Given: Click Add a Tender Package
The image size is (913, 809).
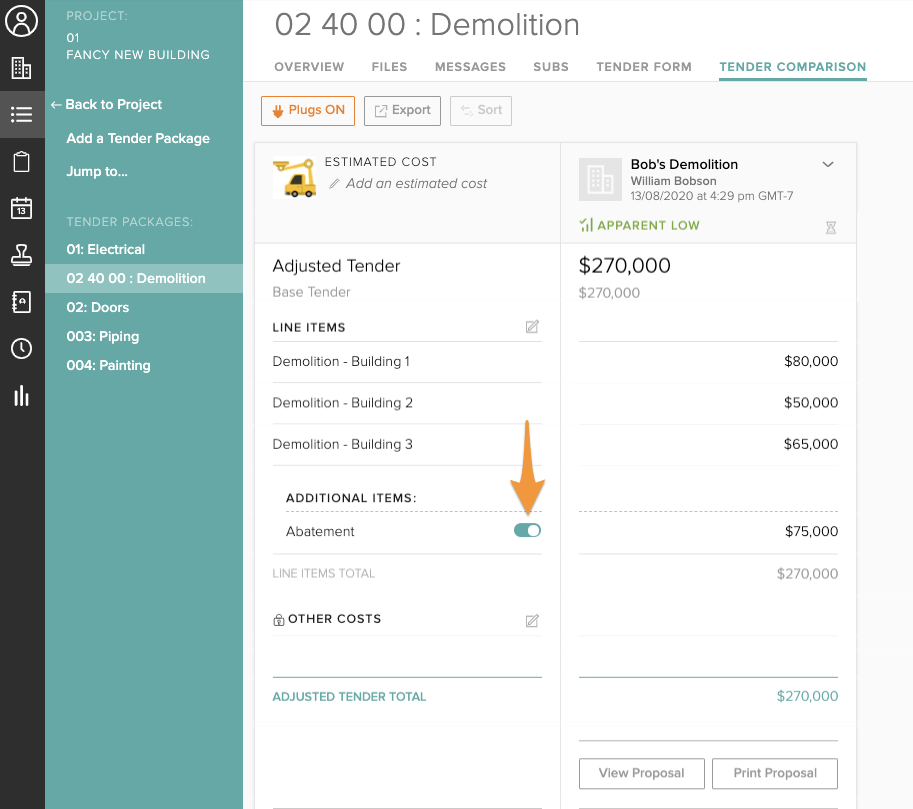Looking at the screenshot, I should point(138,138).
